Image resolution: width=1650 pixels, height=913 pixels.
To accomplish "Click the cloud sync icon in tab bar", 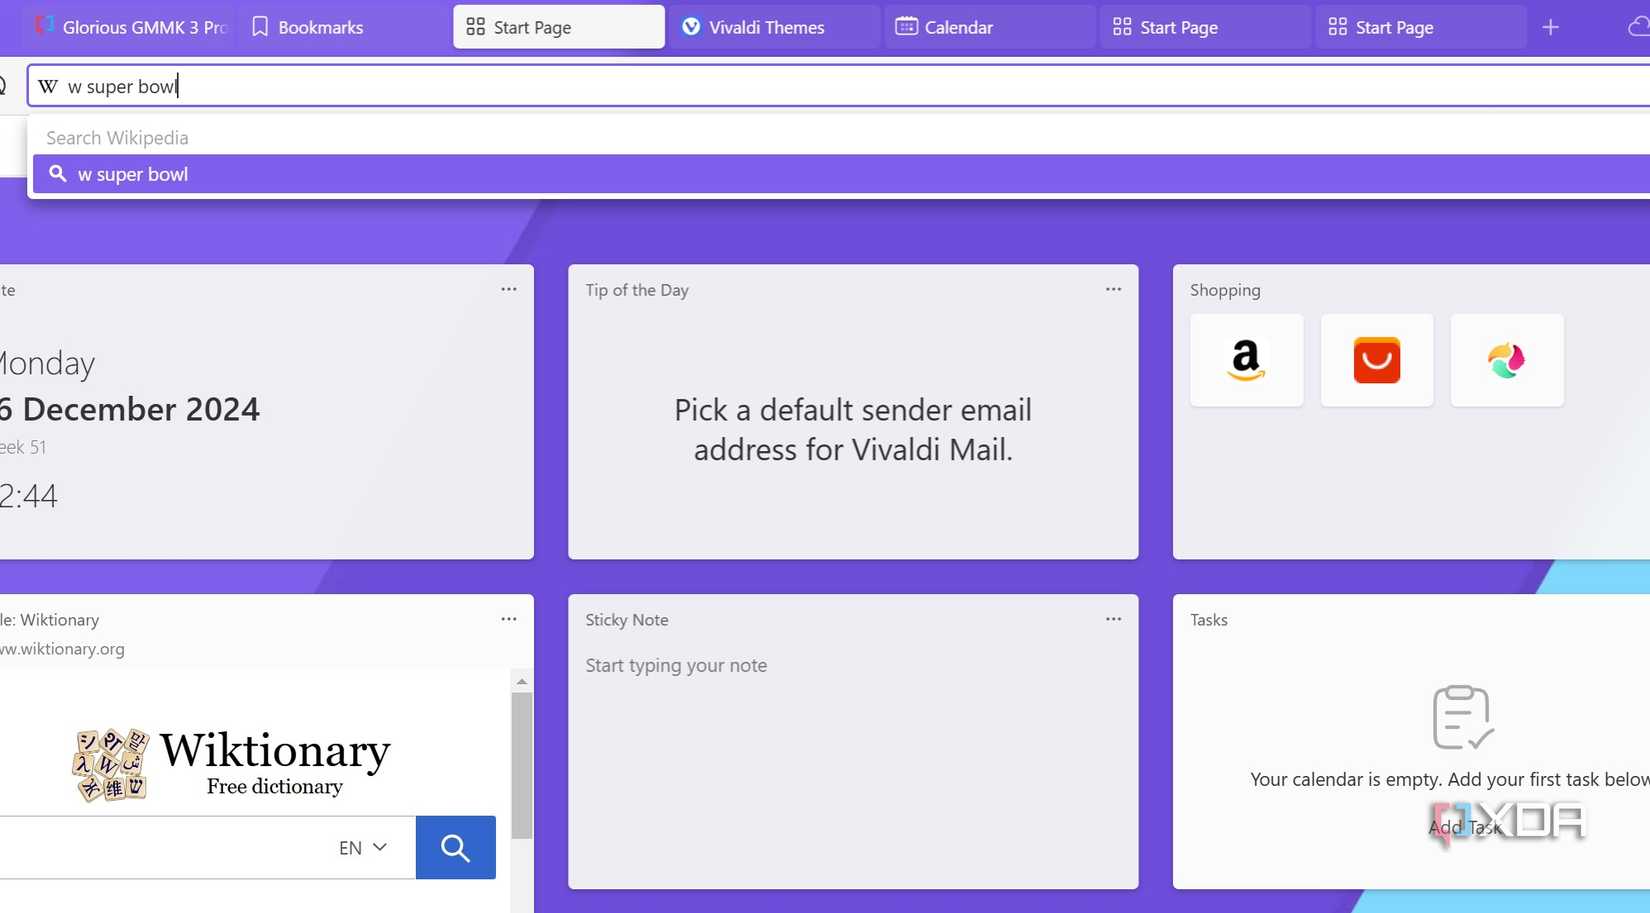I will pyautogui.click(x=1638, y=27).
